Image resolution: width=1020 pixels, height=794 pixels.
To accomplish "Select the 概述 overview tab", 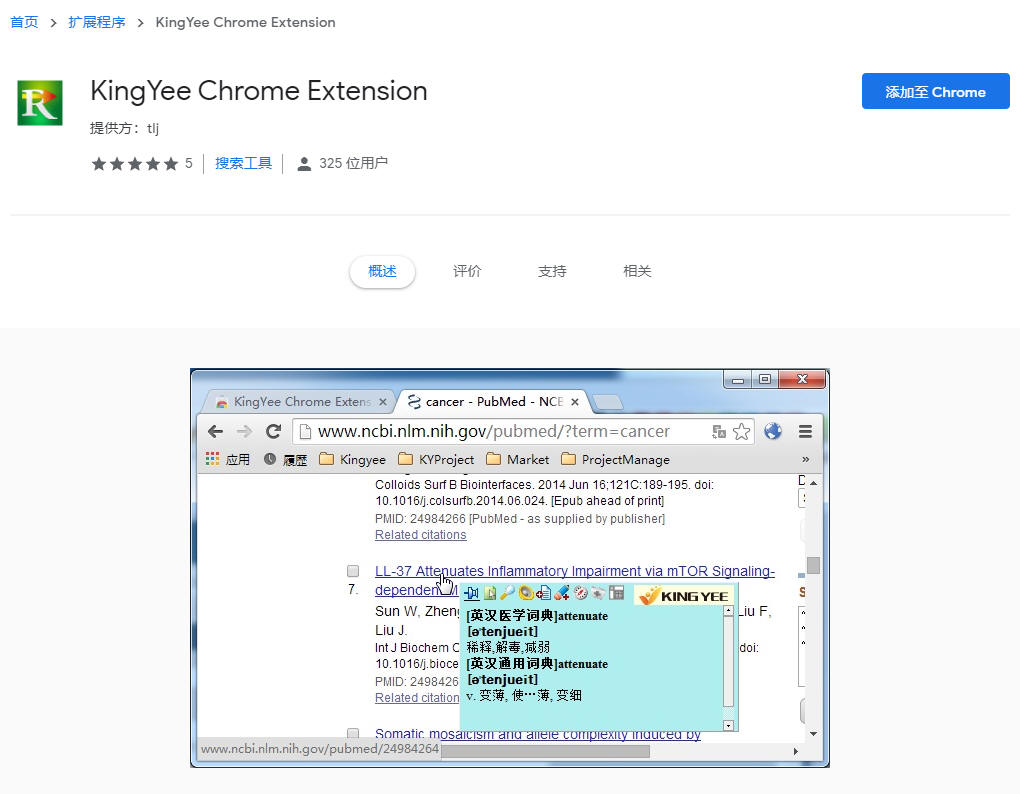I will (382, 271).
